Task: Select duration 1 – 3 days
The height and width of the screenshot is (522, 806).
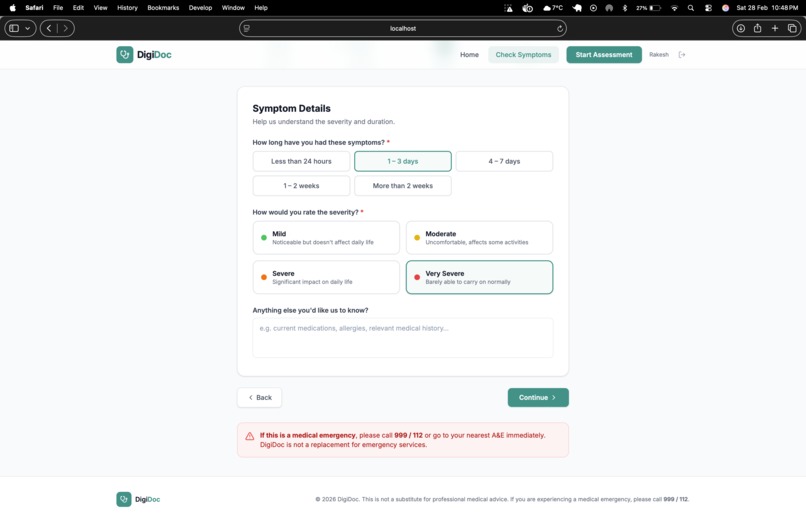Action: 403,161
